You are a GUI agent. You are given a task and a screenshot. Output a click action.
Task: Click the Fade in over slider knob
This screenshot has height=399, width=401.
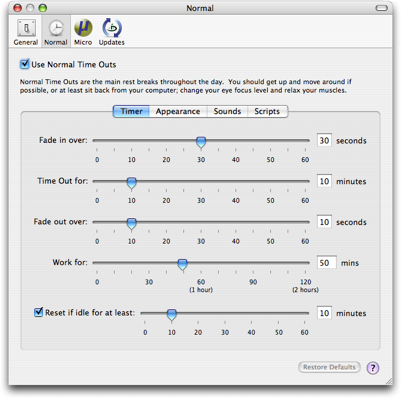(x=201, y=142)
